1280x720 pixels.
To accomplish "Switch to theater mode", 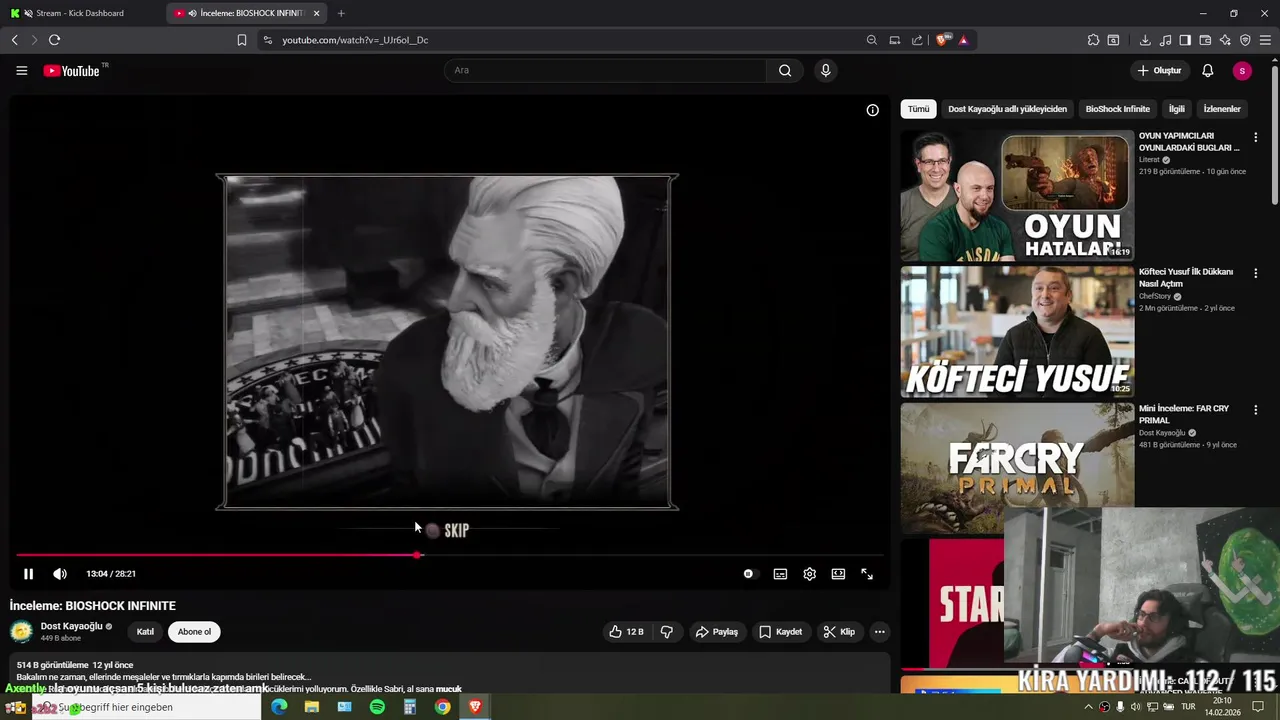I will [838, 574].
